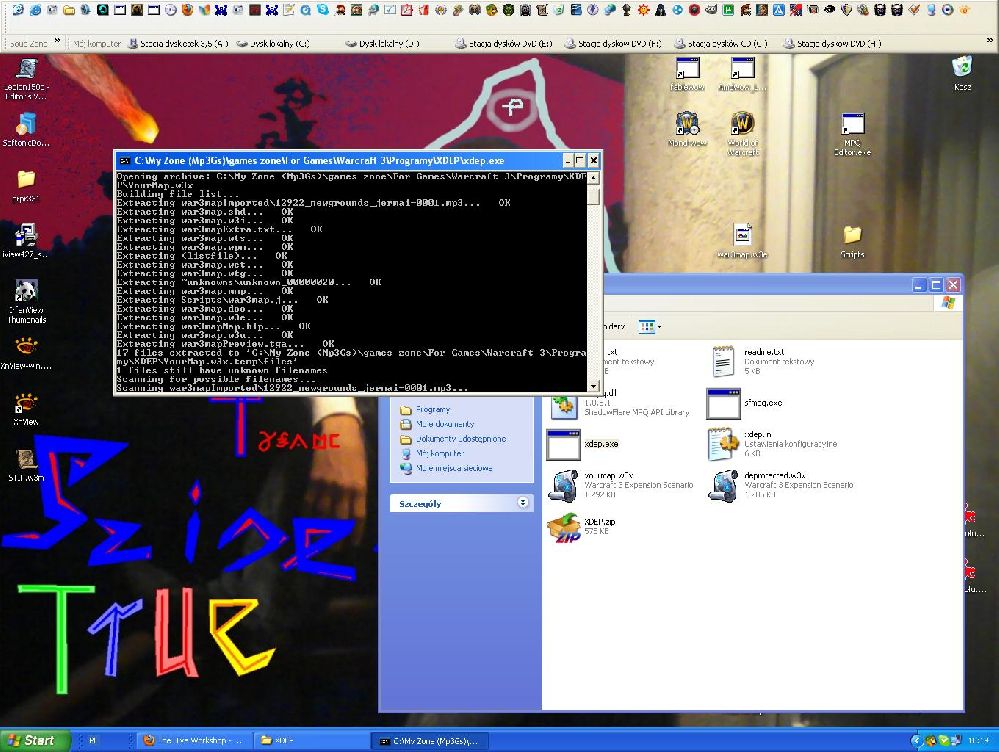Switch to XDE folder taskbar button
Viewport: 999px width, 752px height.
(310, 741)
